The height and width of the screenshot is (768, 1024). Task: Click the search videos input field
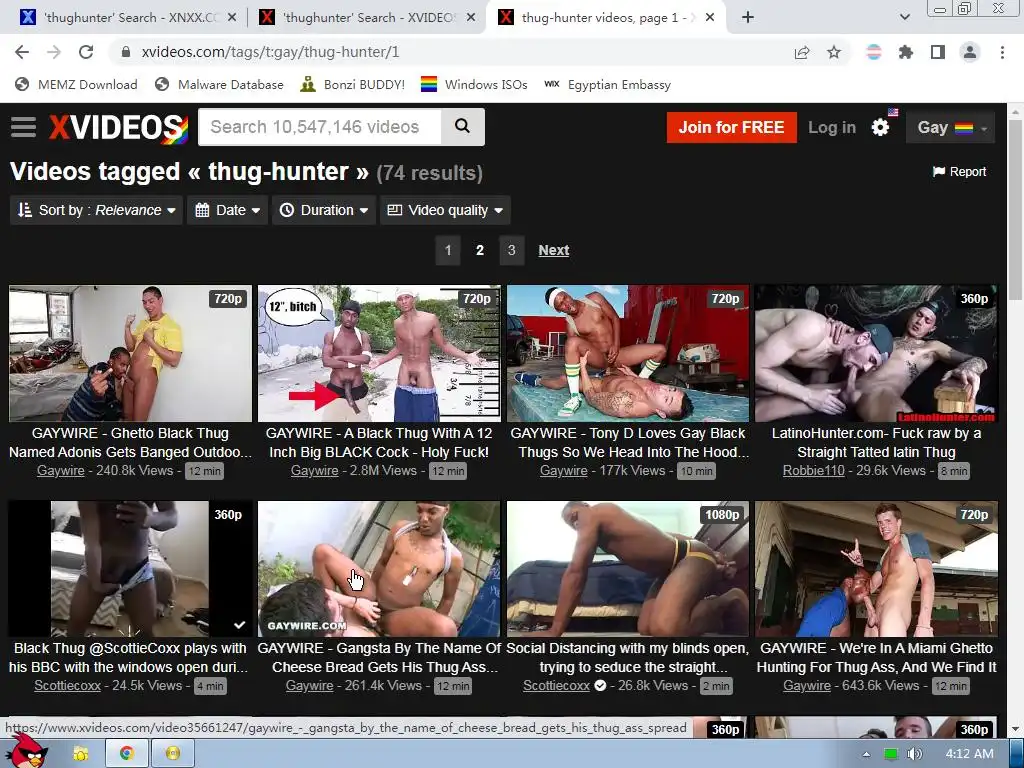(320, 127)
